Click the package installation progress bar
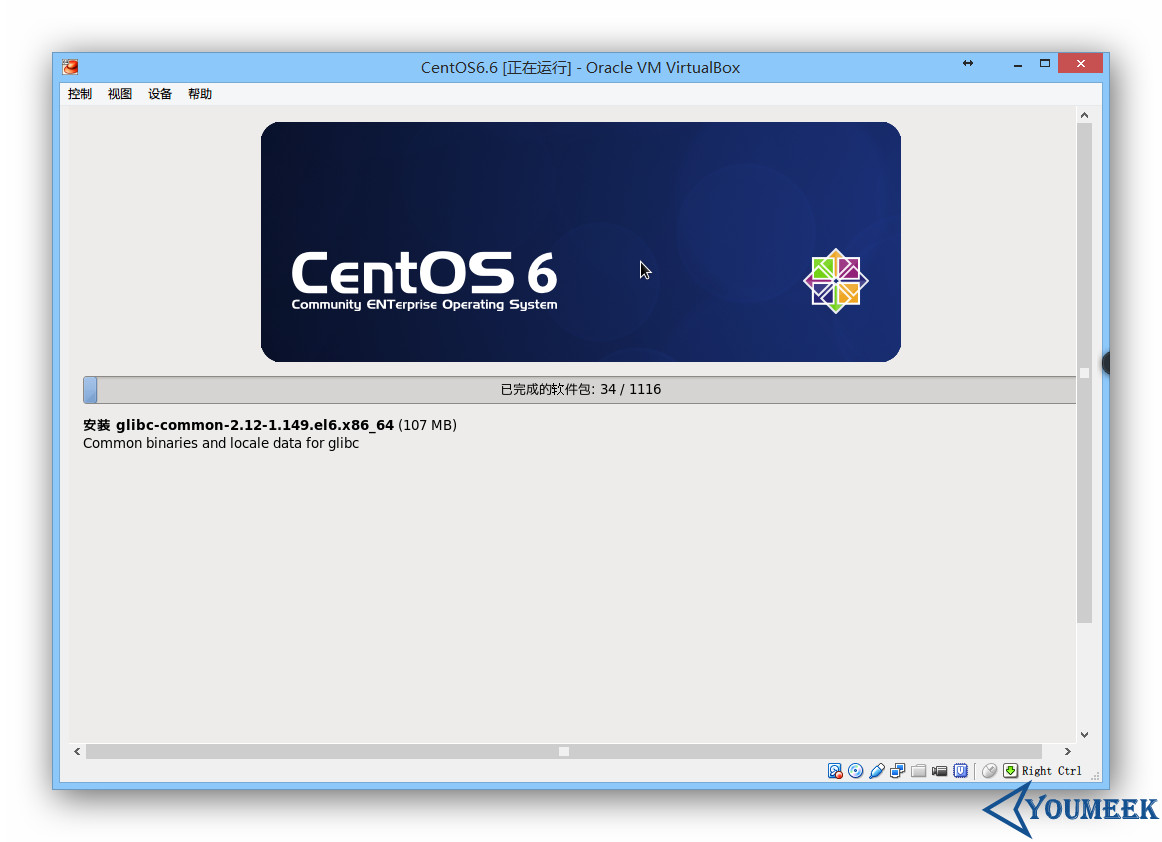Screen dimensions: 1162x842 (x=580, y=389)
